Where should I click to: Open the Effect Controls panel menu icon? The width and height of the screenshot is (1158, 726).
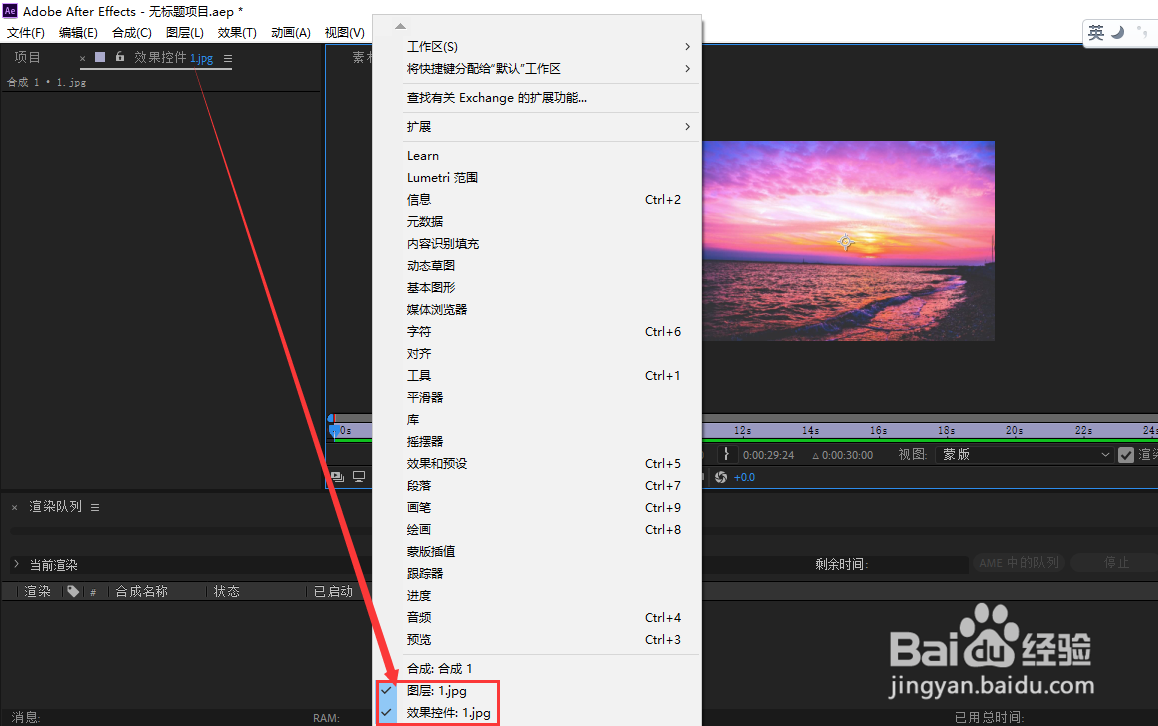click(229, 58)
